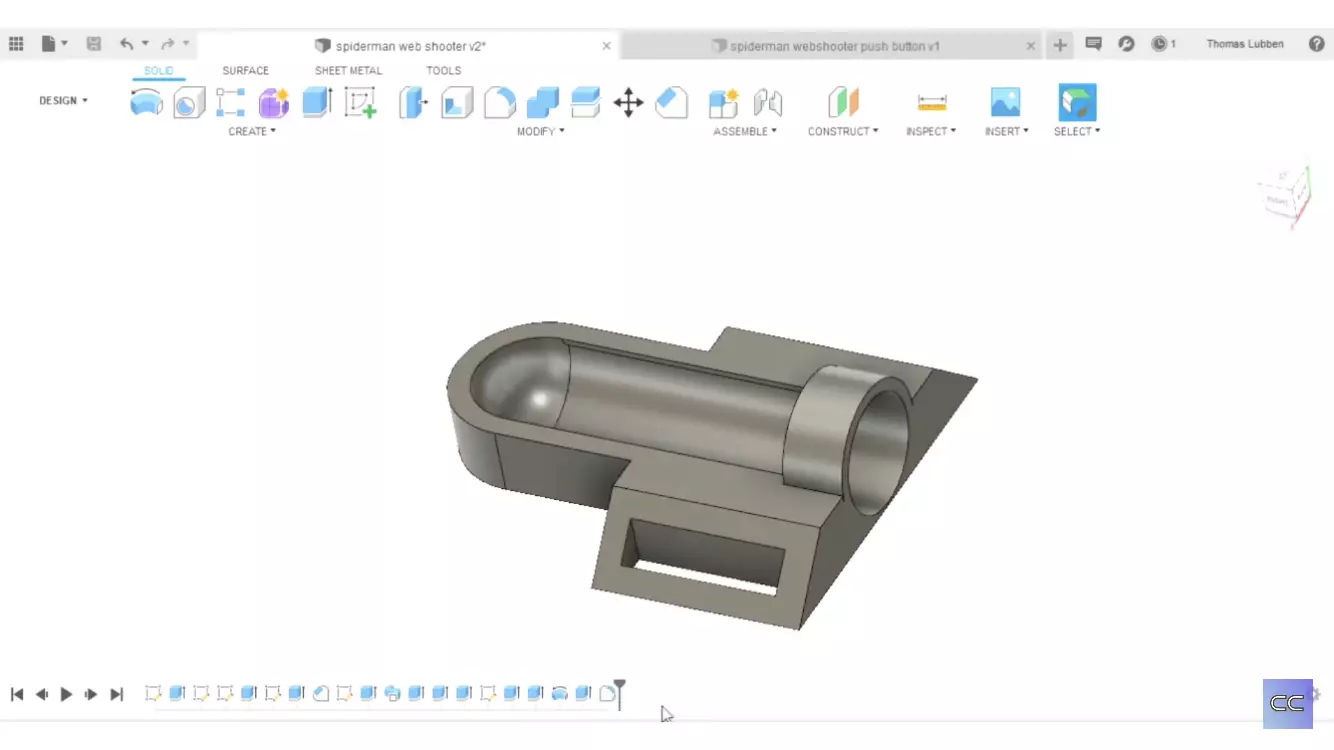This screenshot has height=750, width=1334.
Task: Expand the INSERT menu
Action: (1006, 131)
